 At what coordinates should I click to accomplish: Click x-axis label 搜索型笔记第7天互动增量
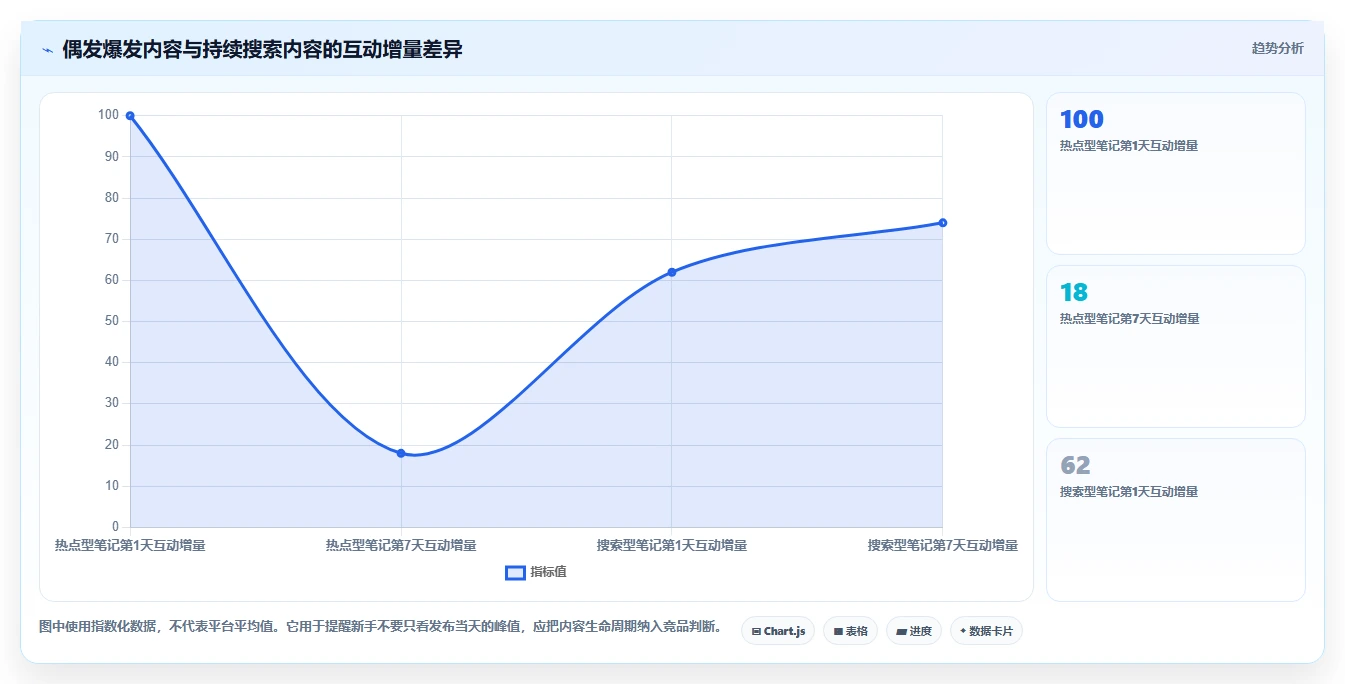(x=943, y=545)
